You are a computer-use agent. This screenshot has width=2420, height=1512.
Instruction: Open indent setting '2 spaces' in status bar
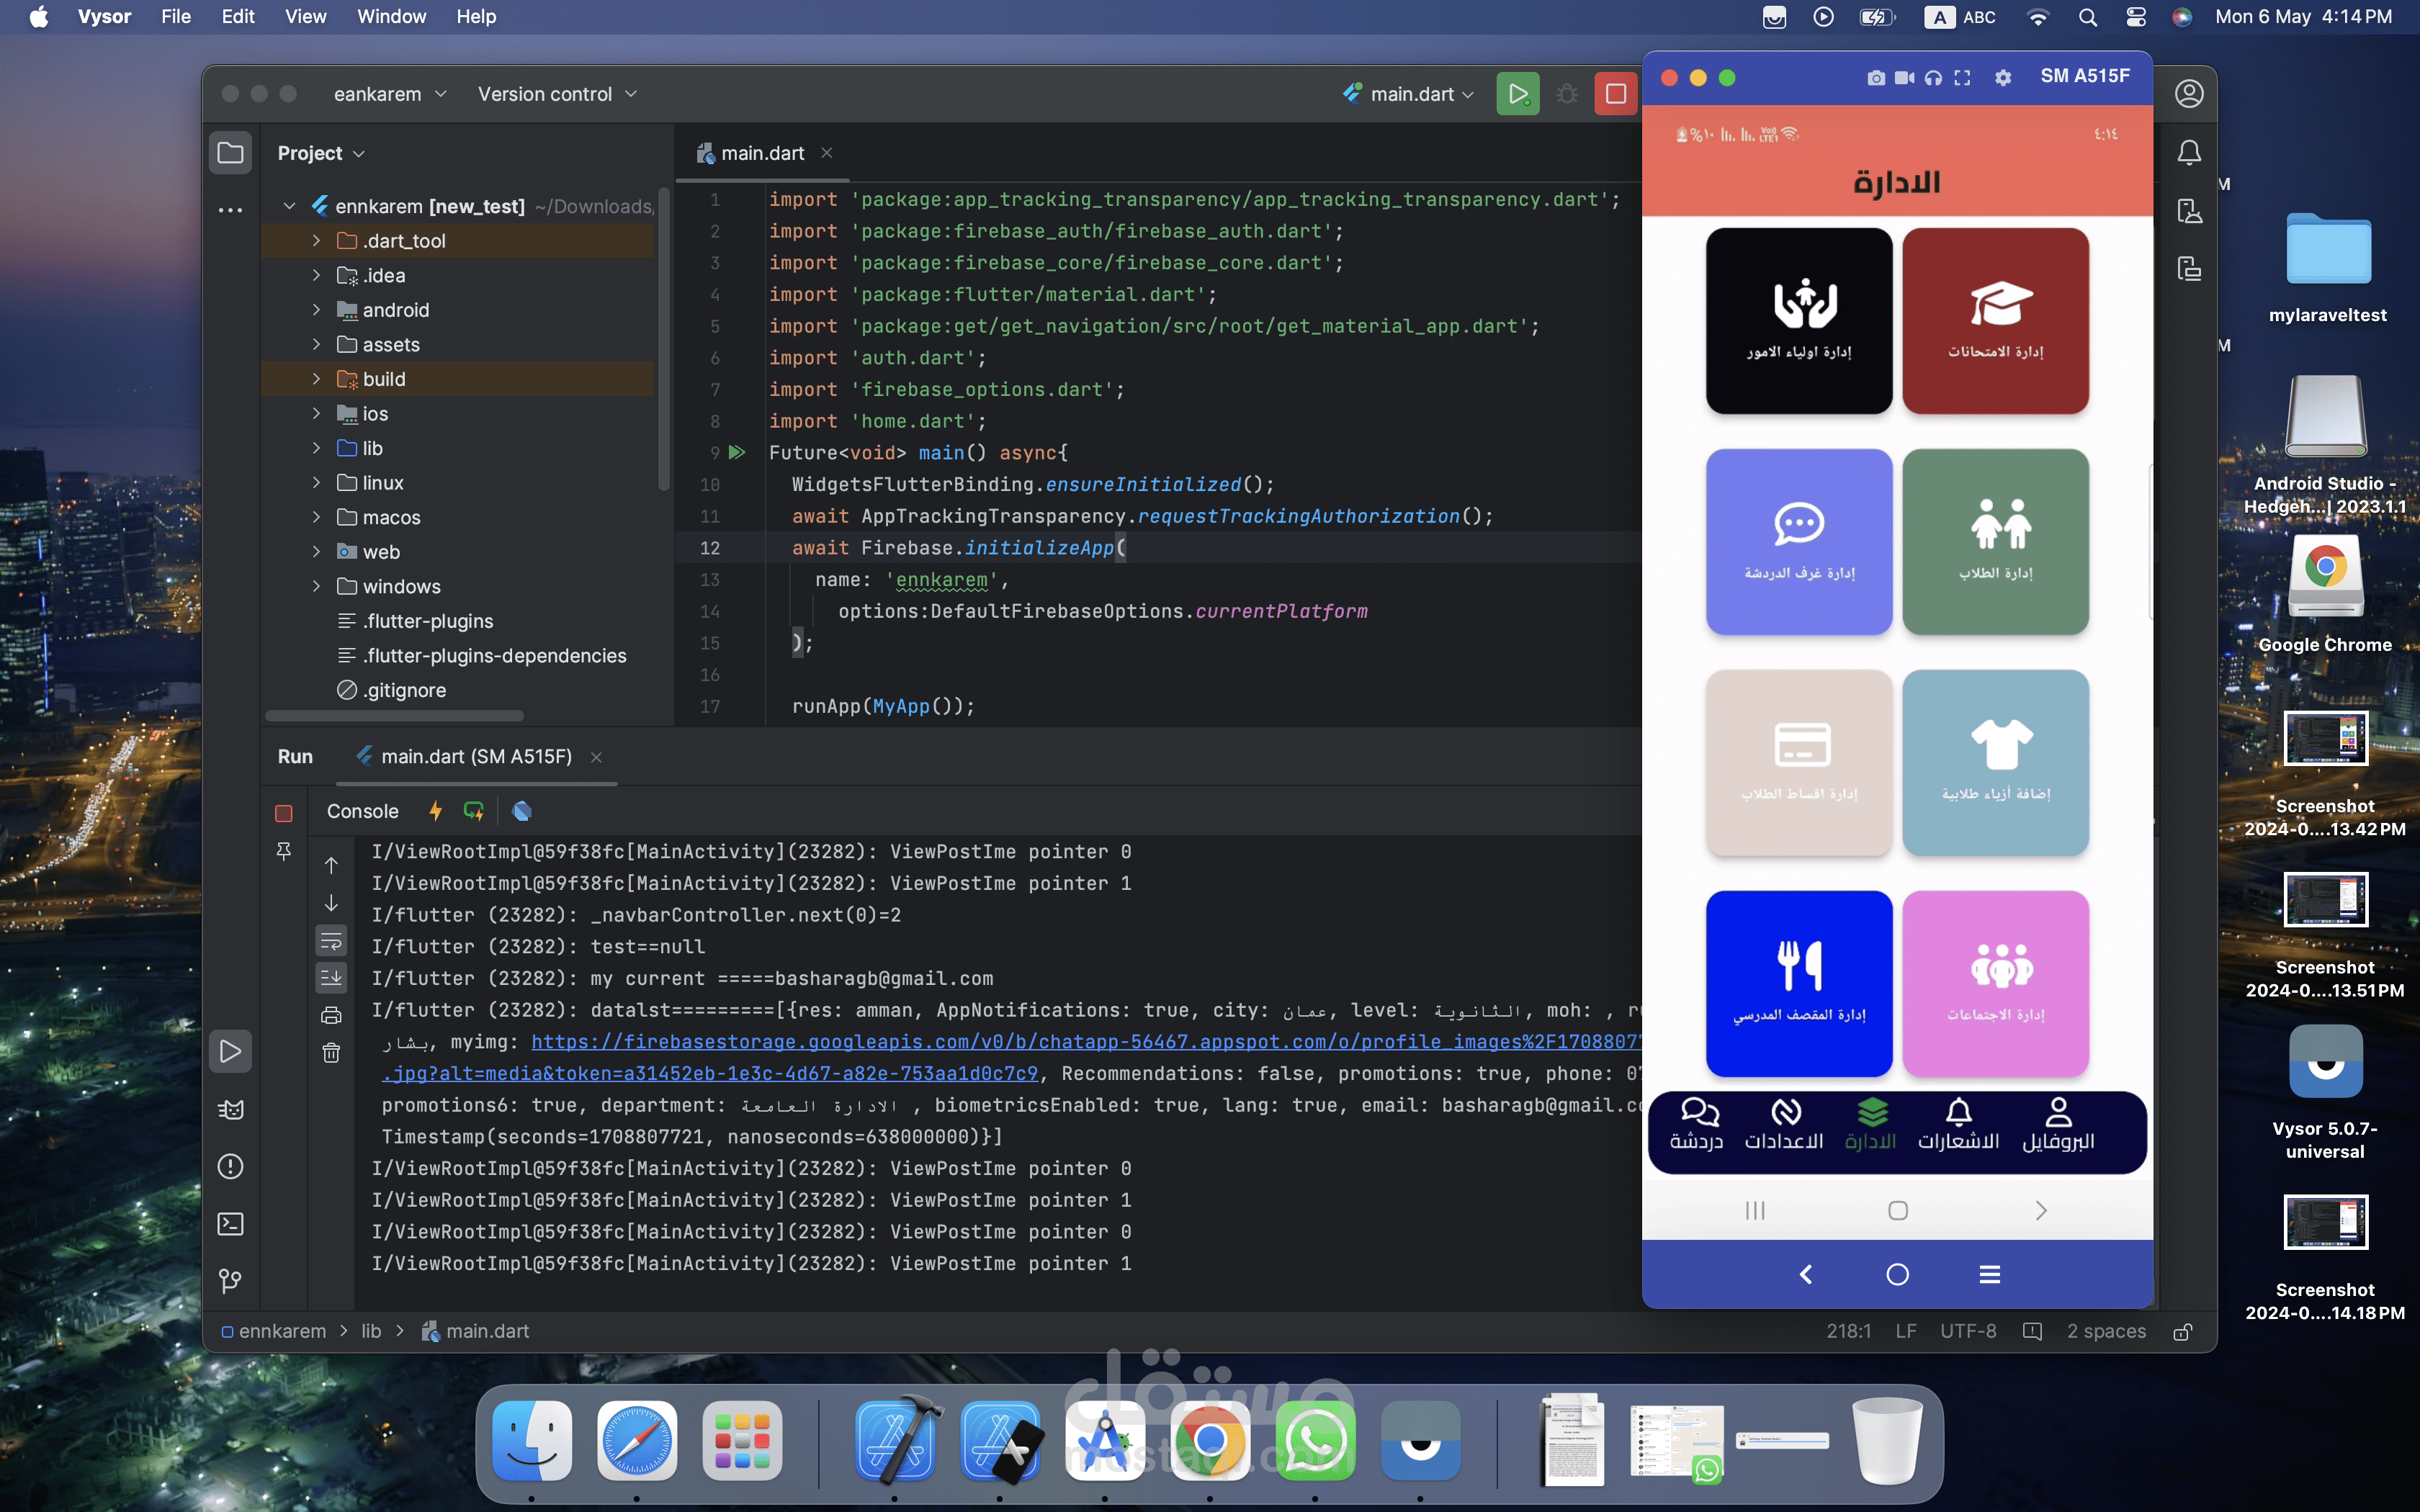click(x=2106, y=1331)
